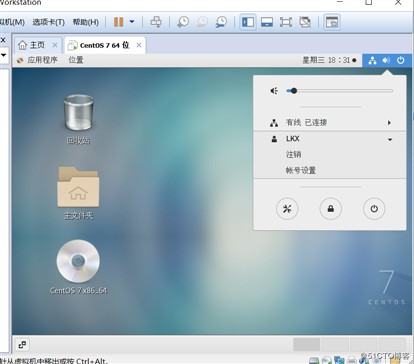Open the power options dropdown arrow

click(x=132, y=22)
